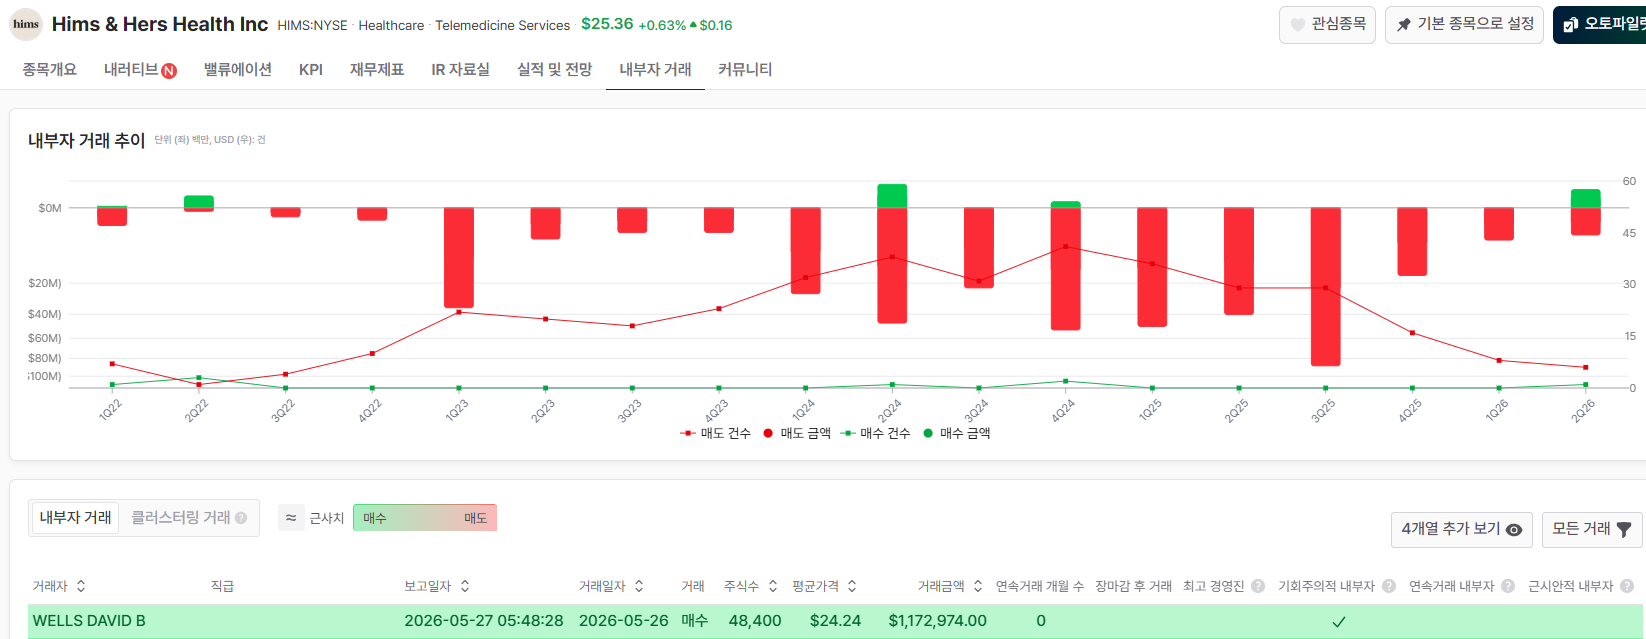This screenshot has height=639, width=1646.
Task: Select 내부자 거래 sub-tab in table panel
Action: (76, 517)
